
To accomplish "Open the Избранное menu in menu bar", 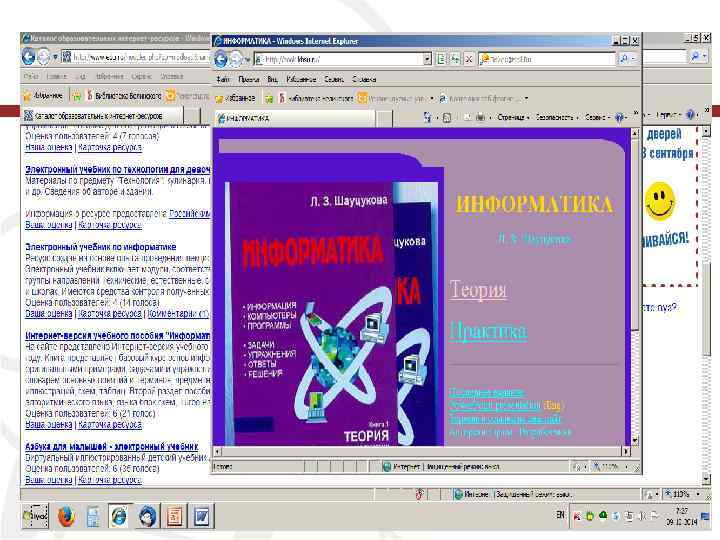I will click(301, 79).
